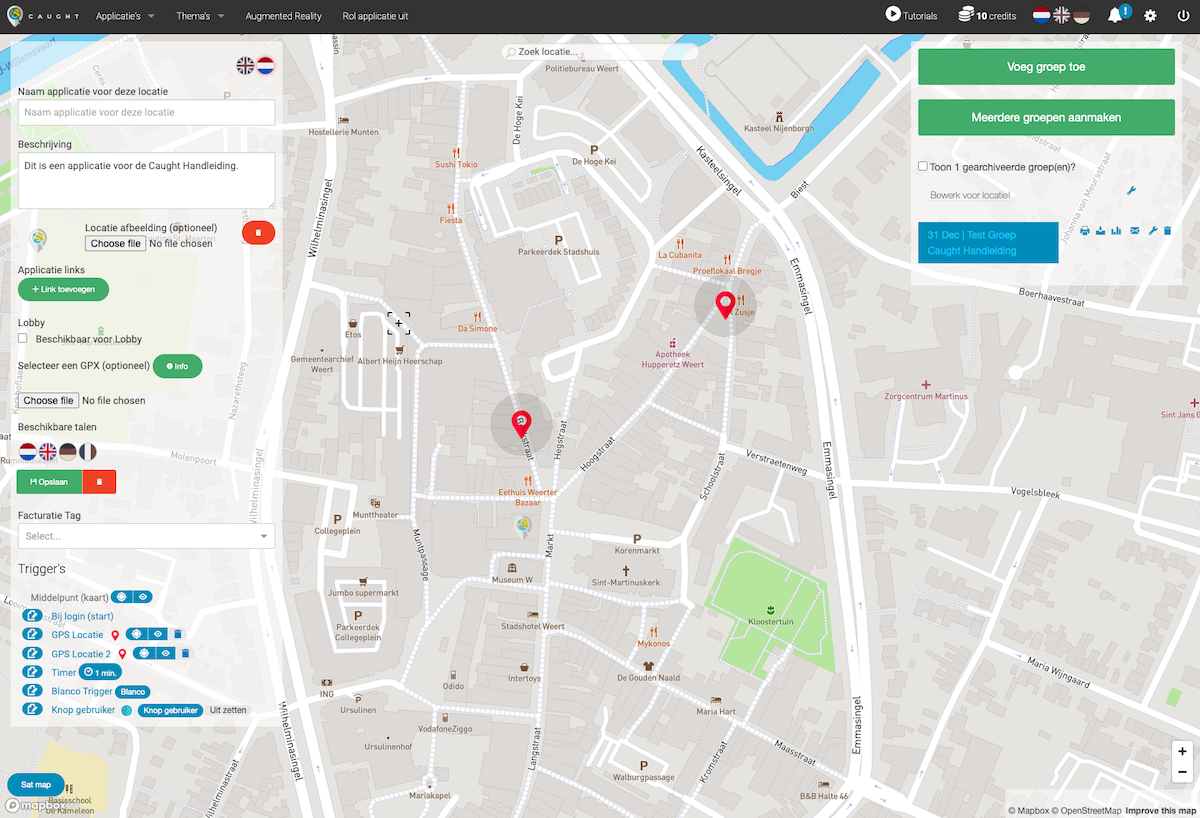Click the envelope email icon for Caught Handleiding group
This screenshot has height=818, width=1200.
(1135, 230)
